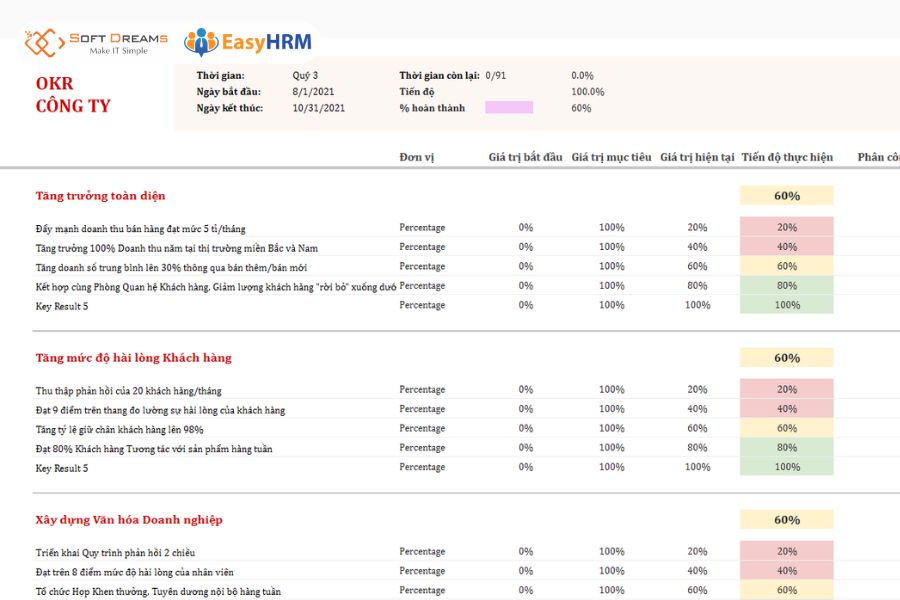Select green 80% progress of 'Đạt 80% Khách hàng'

786,447
